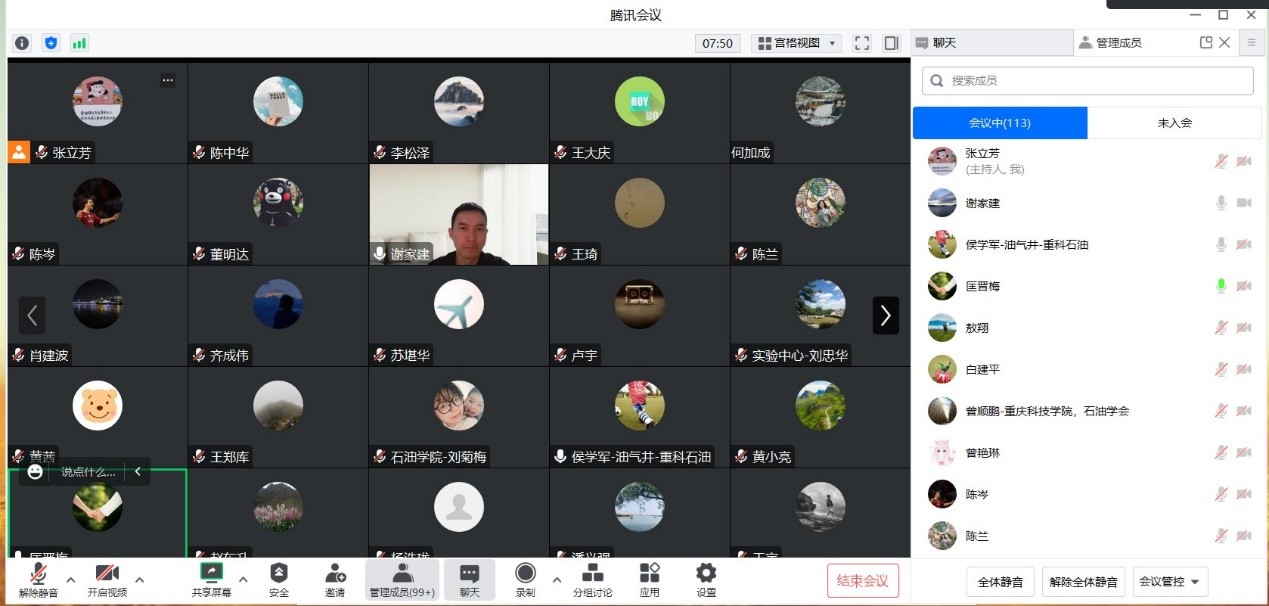The image size is (1269, 606).
Task: Switch to the 聊天 tab in side panel header
Action: (992, 43)
